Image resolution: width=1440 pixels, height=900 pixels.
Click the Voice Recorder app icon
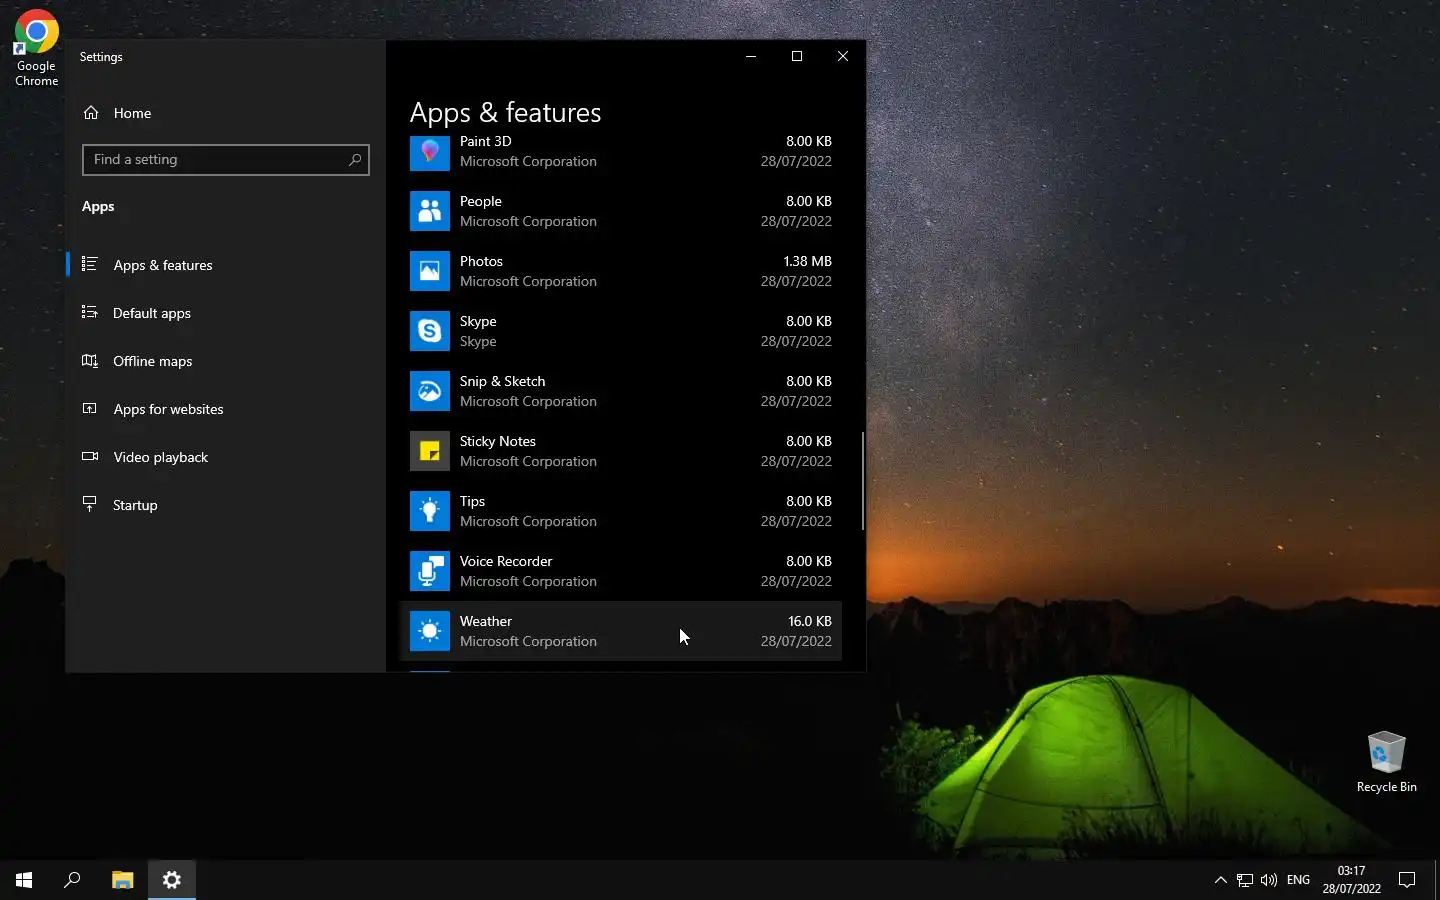[x=430, y=571]
